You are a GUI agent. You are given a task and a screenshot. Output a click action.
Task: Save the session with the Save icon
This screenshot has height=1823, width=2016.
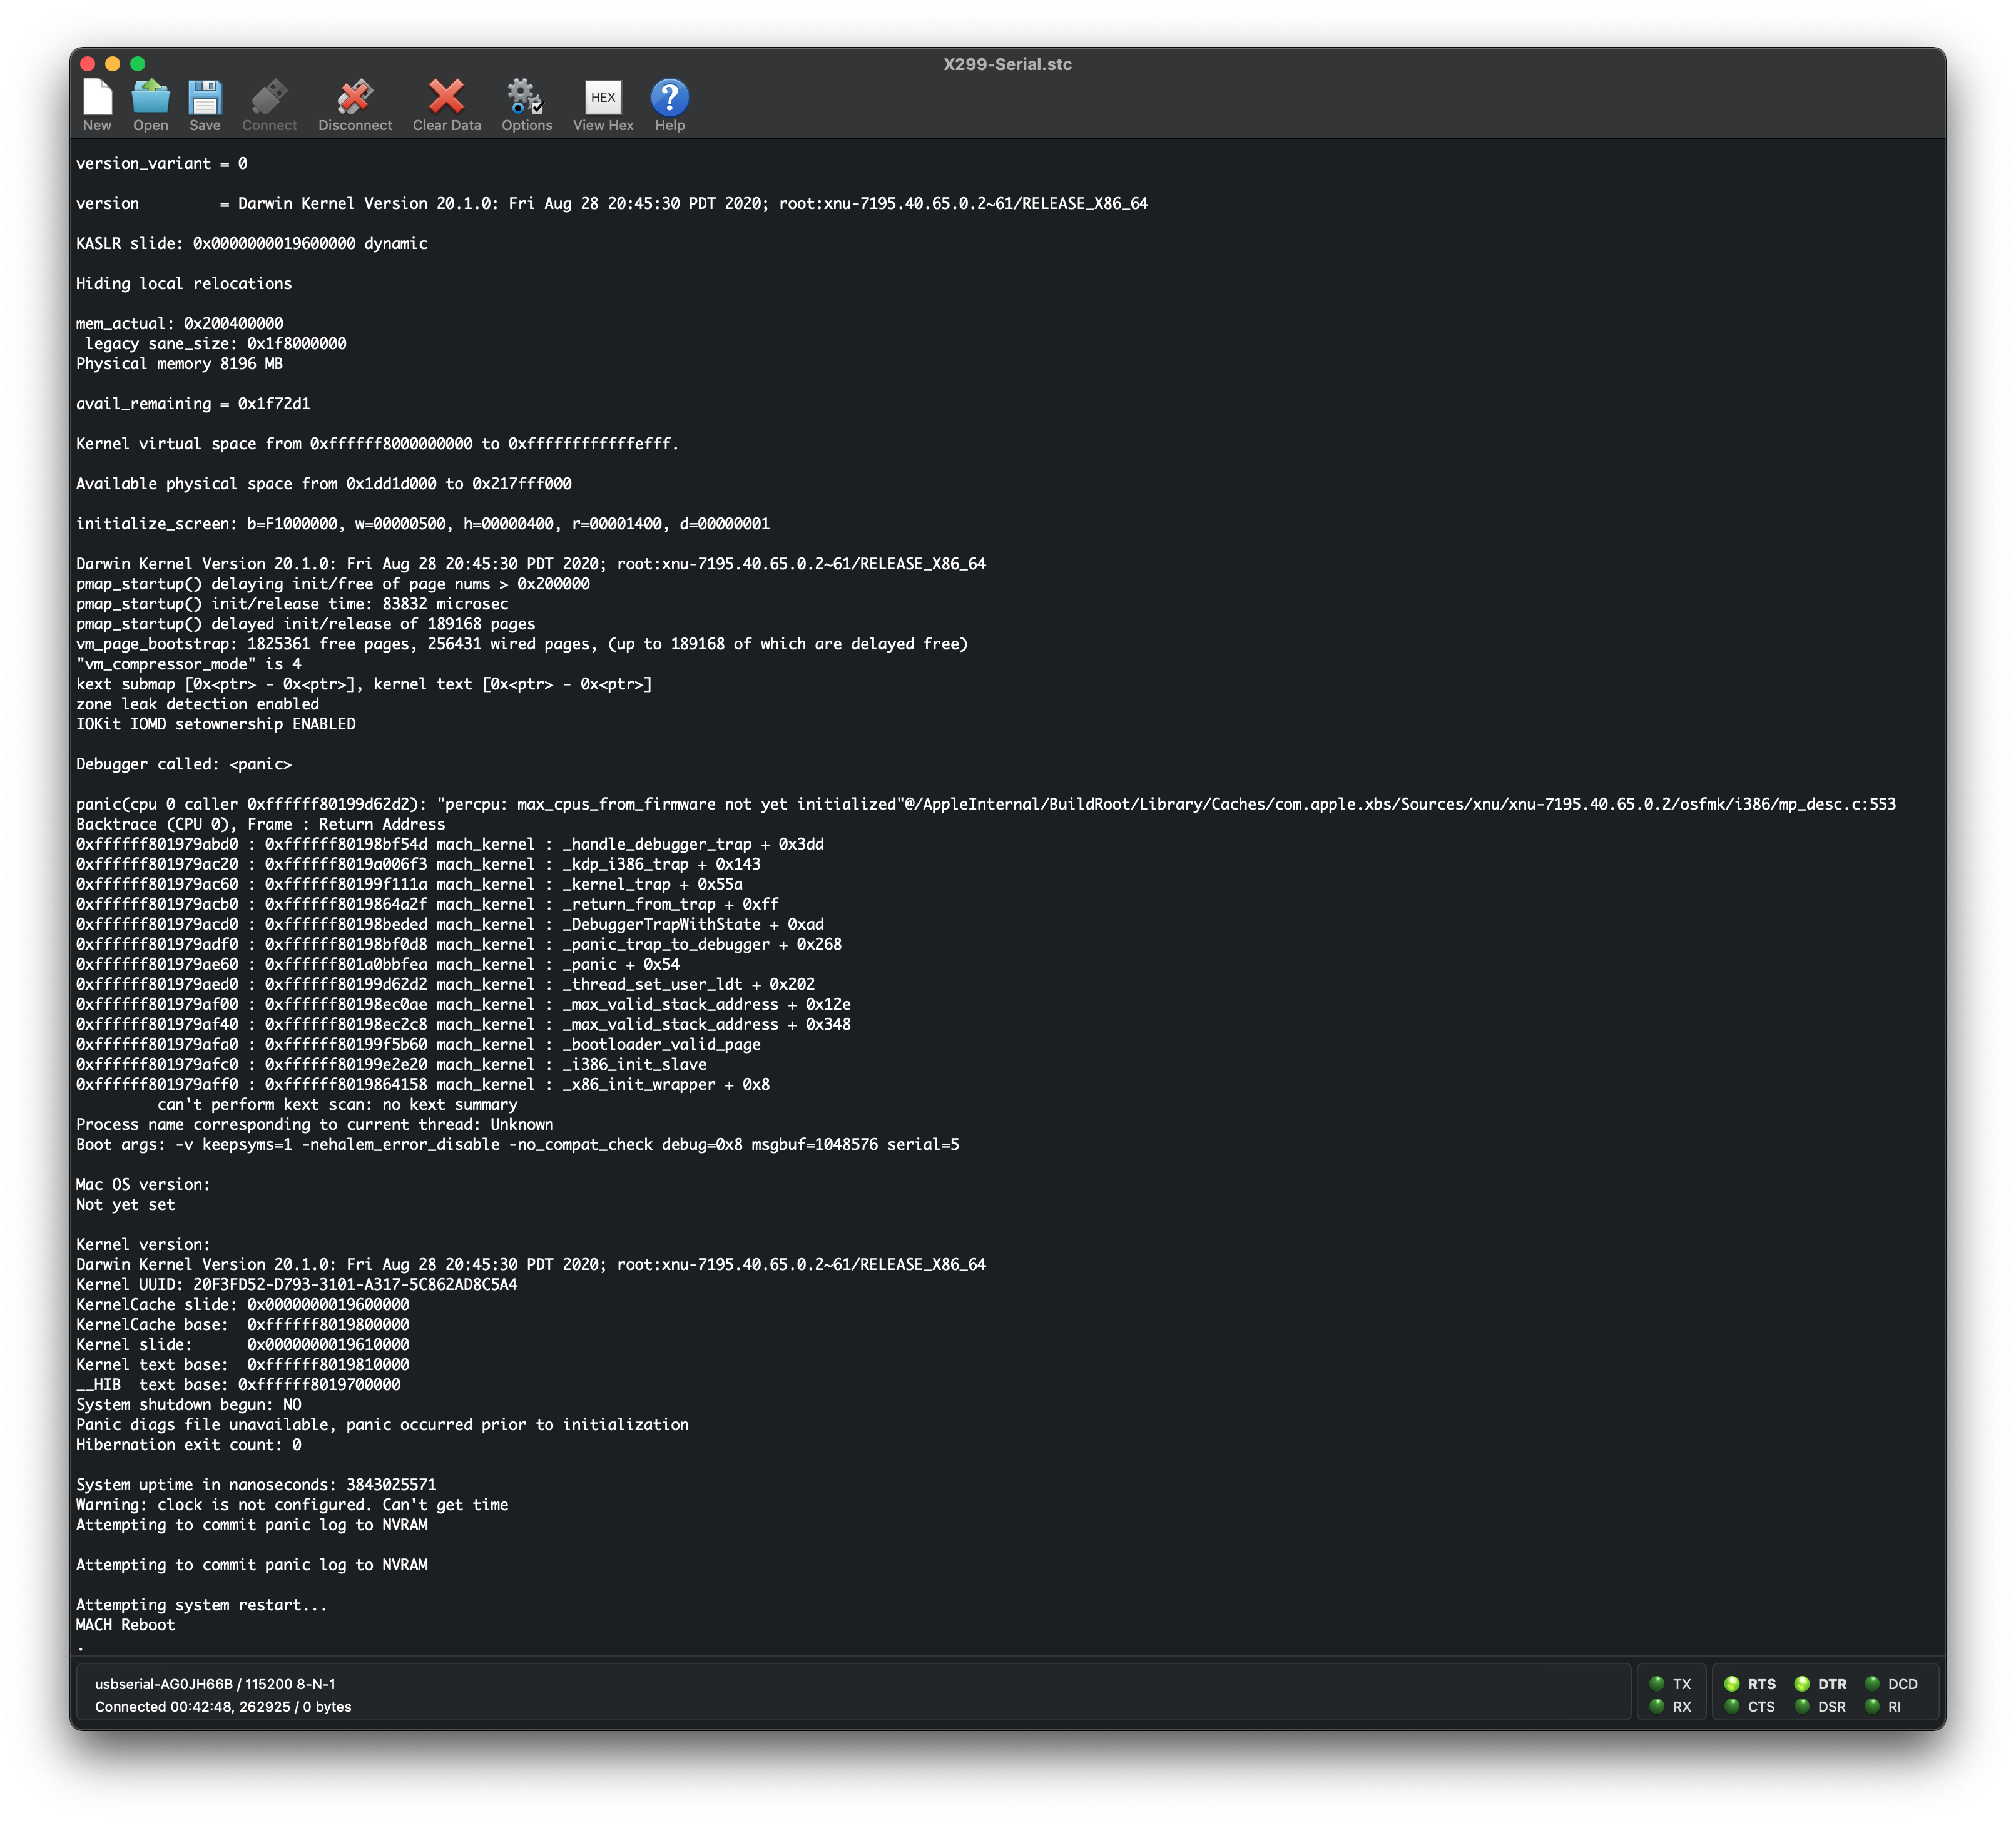[205, 98]
